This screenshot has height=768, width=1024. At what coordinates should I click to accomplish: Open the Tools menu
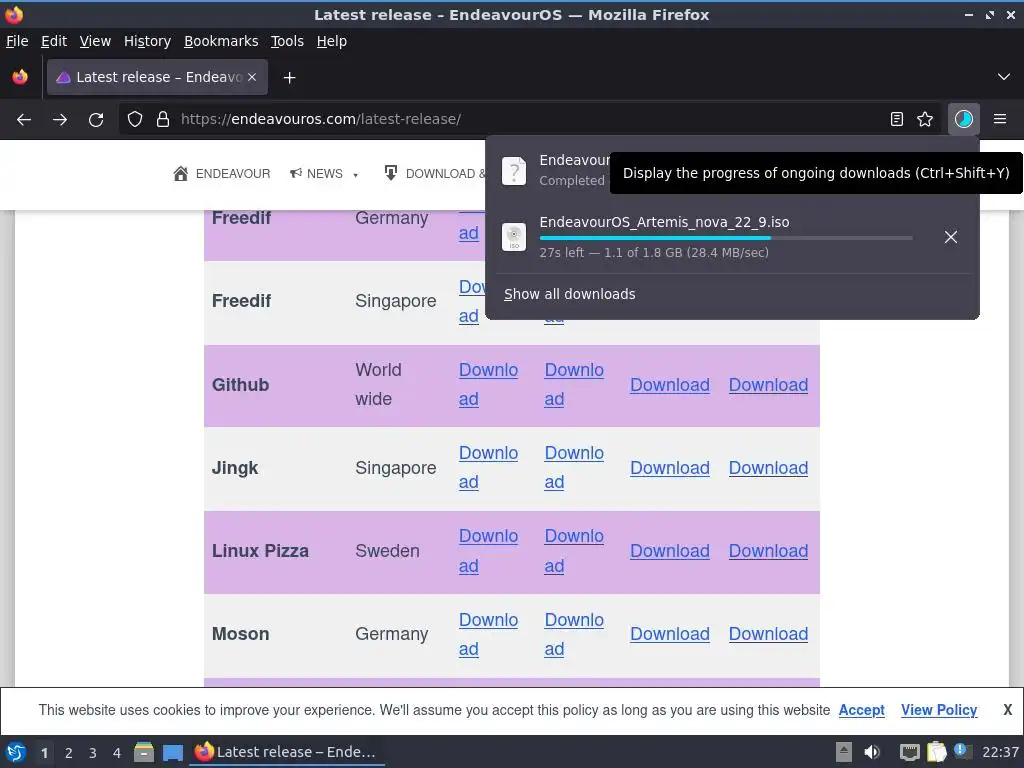click(x=287, y=41)
